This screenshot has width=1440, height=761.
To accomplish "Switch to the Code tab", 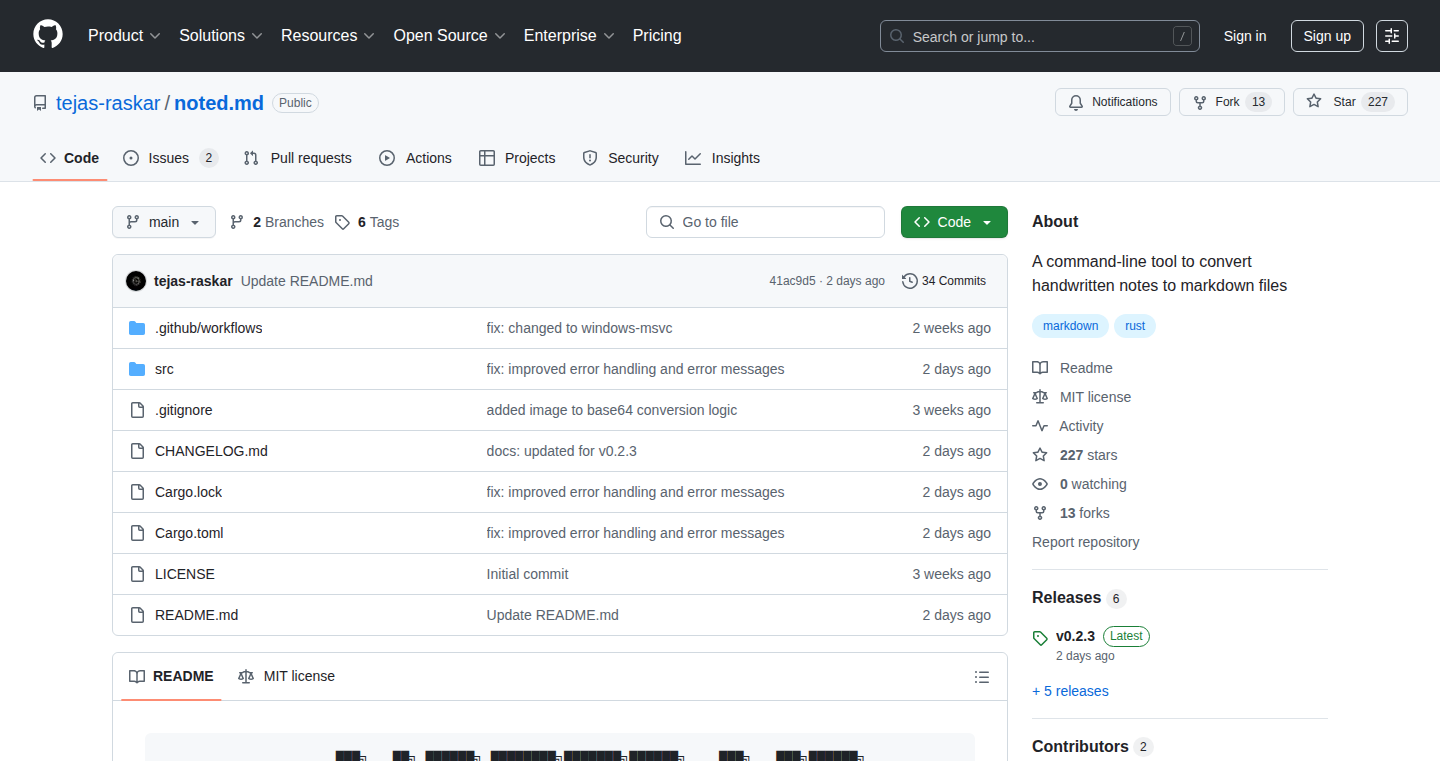I will [70, 158].
